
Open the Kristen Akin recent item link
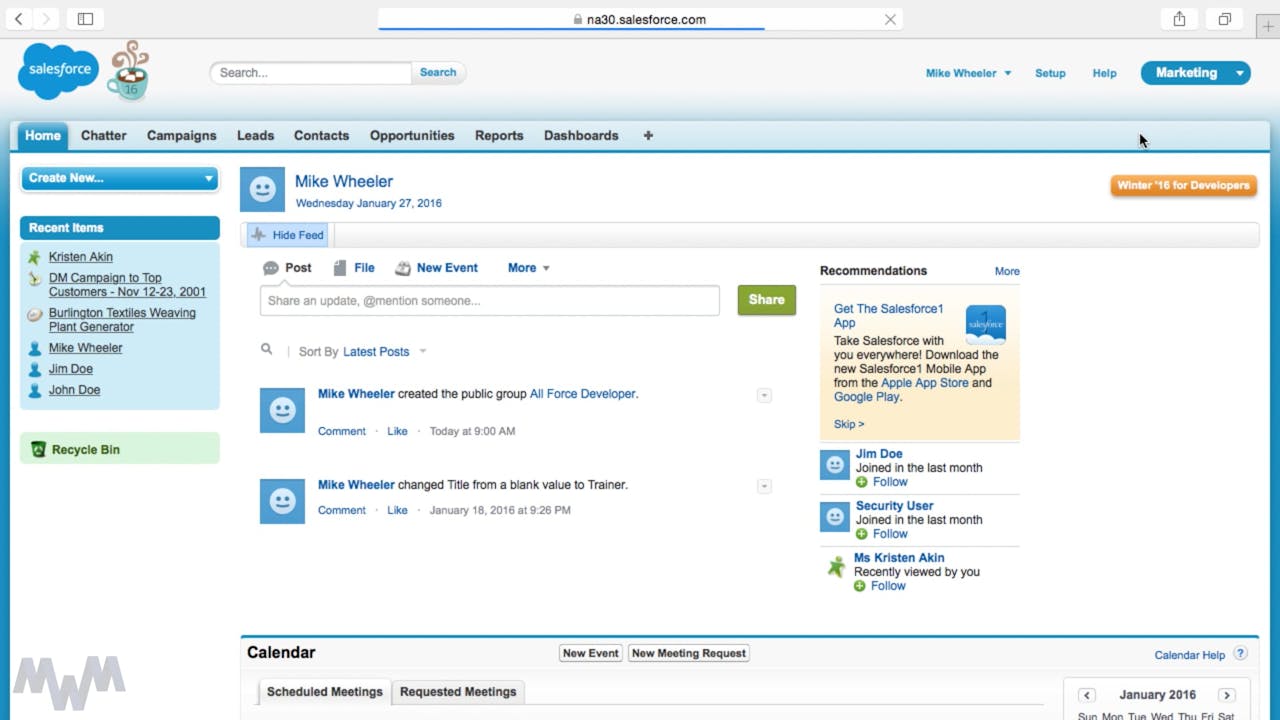click(81, 257)
